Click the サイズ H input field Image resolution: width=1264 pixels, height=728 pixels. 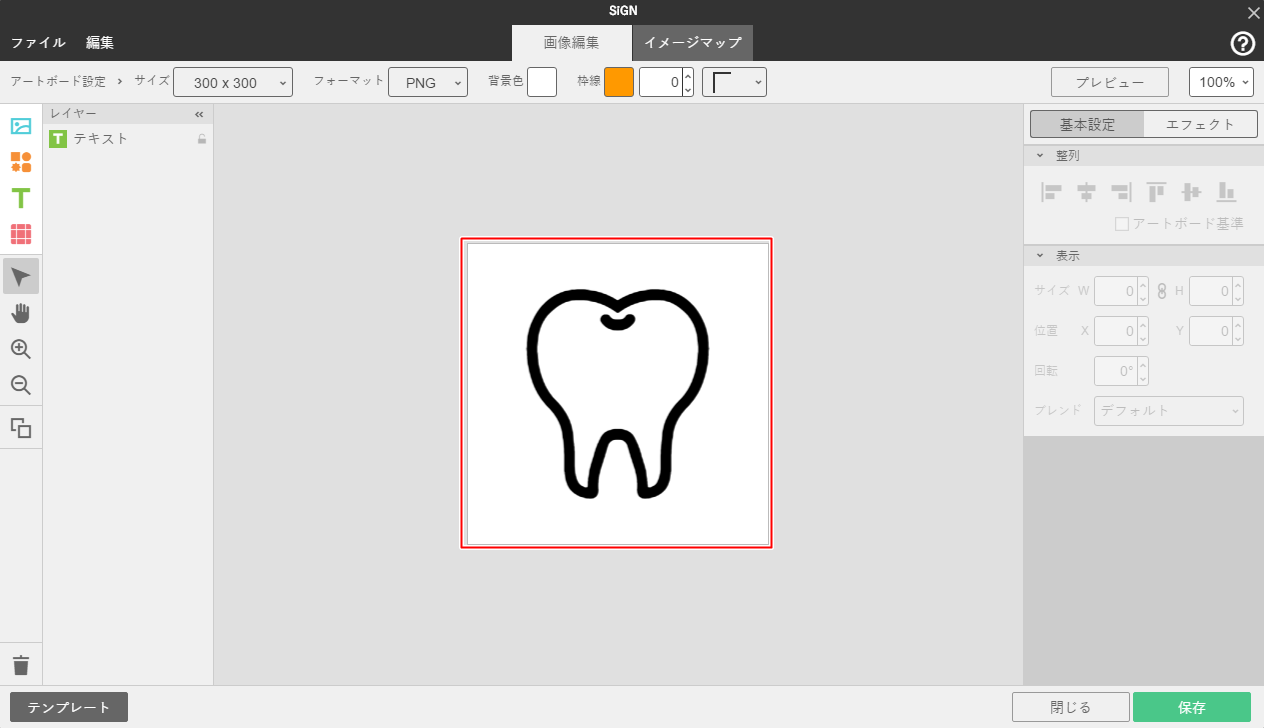[x=1211, y=291]
